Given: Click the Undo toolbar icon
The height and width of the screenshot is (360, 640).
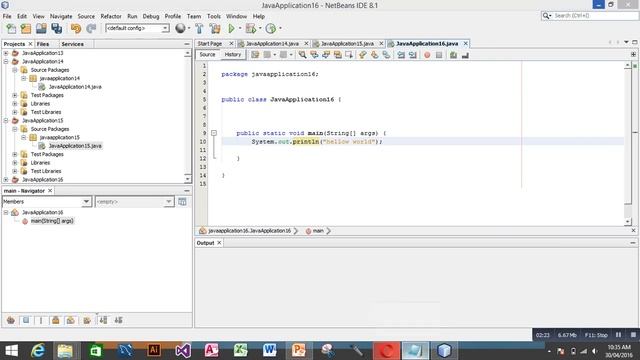Looking at the screenshot, I should tap(76, 28).
